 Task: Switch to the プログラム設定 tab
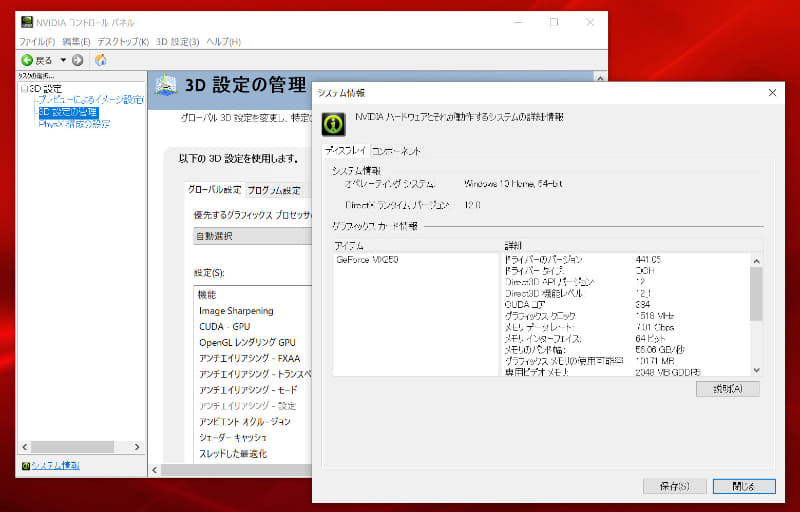coord(274,191)
